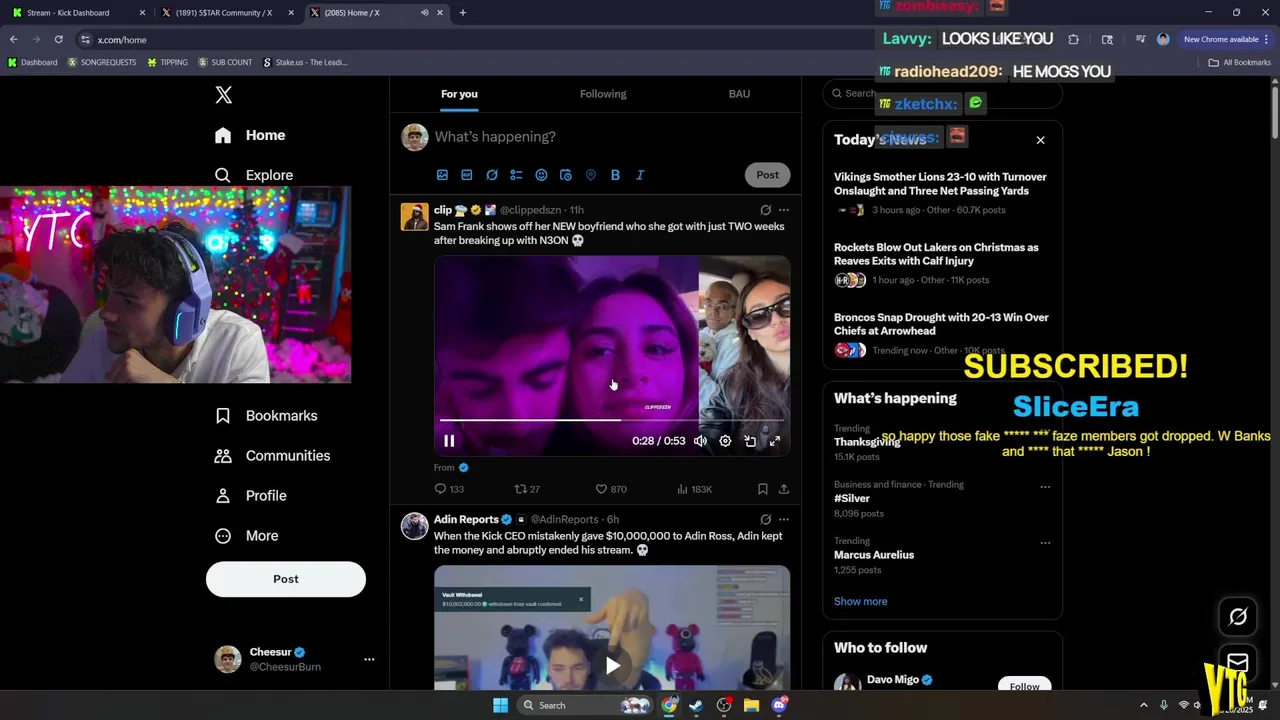The image size is (1280, 720).
Task: Seek on the video progress bar
Action: pos(612,420)
